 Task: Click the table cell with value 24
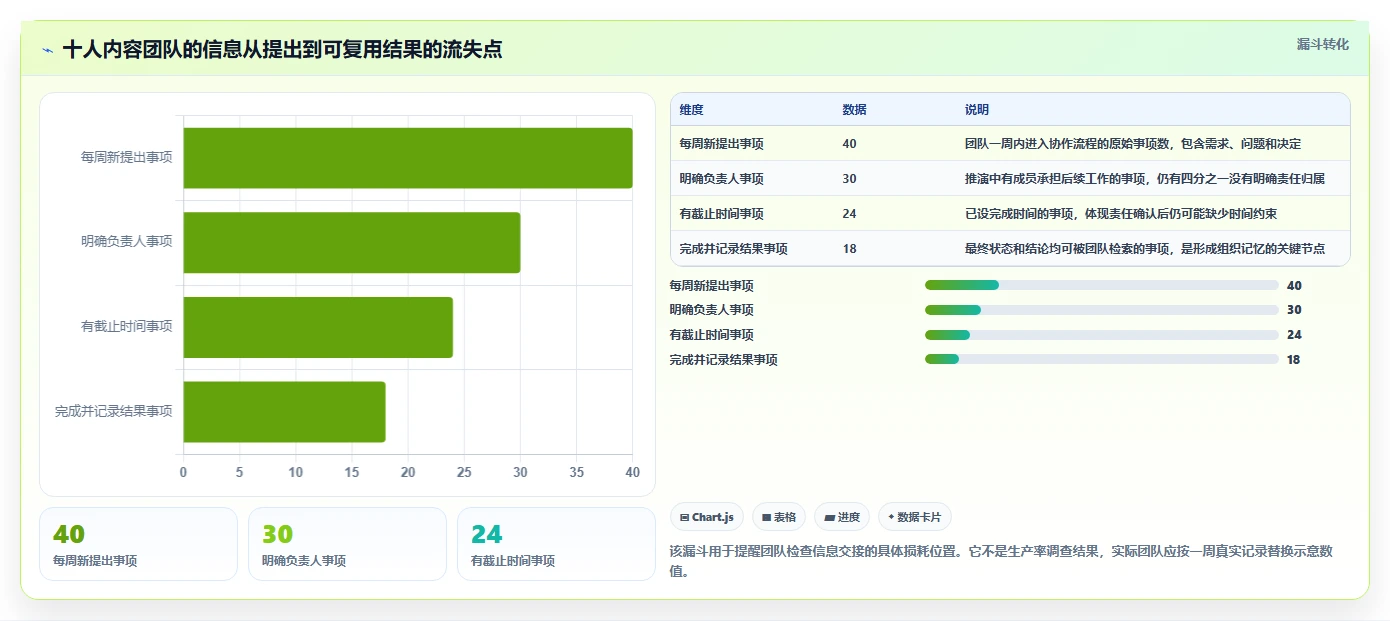850,214
